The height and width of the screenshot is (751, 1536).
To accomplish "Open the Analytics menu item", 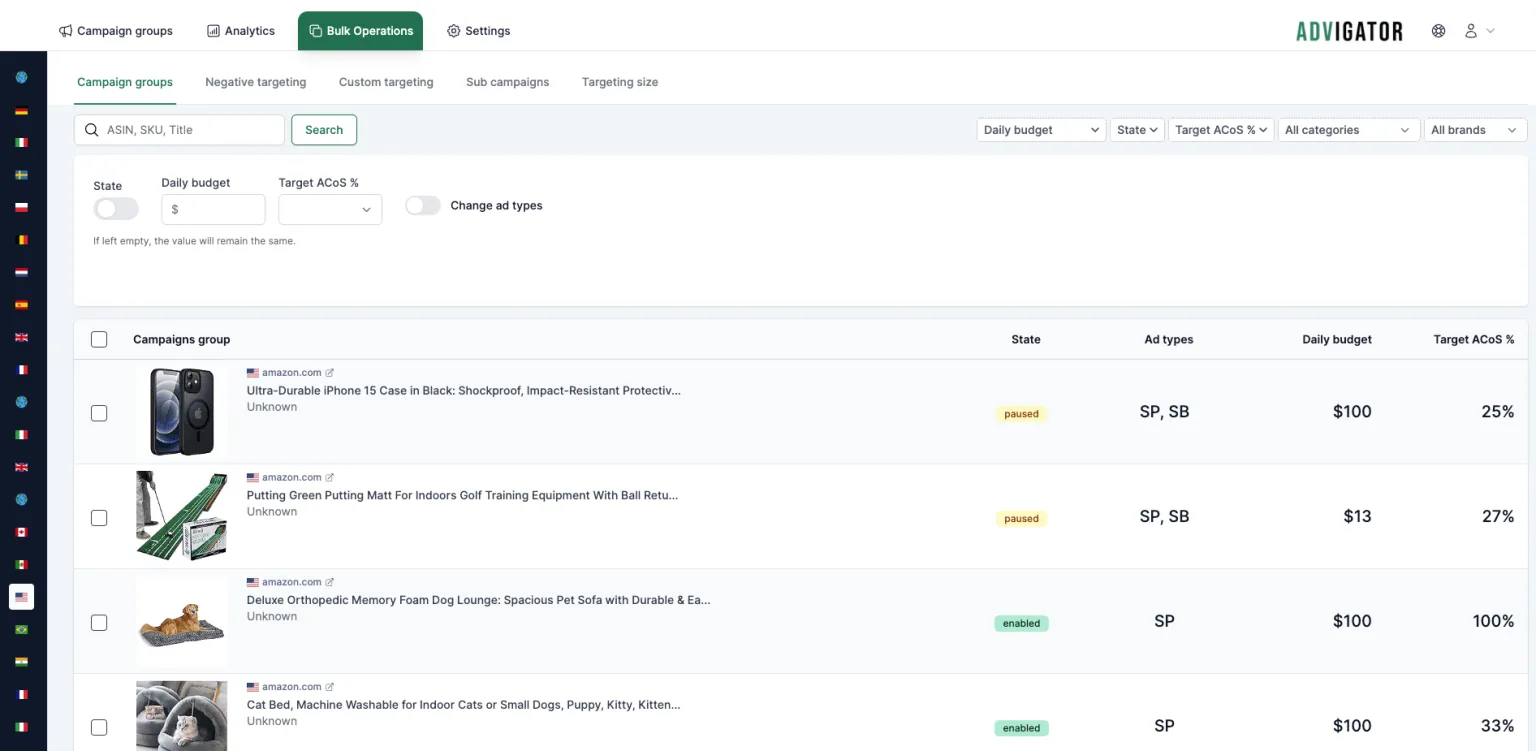I will (241, 31).
